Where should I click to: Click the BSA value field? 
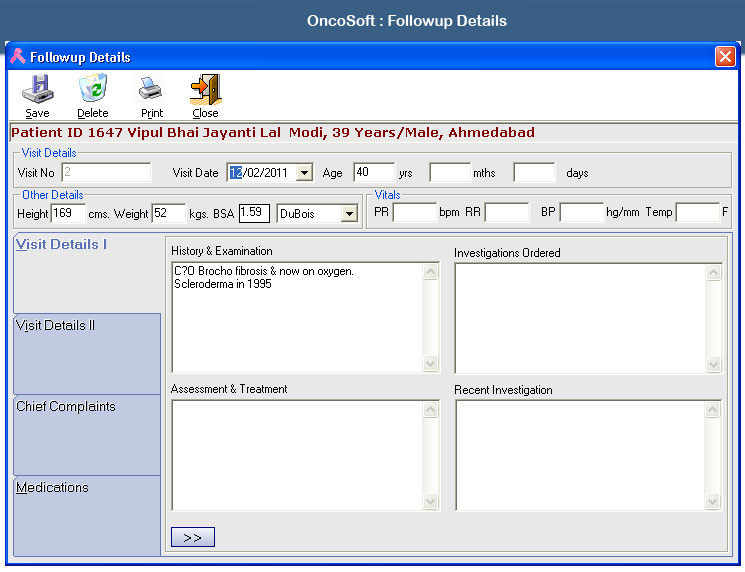pyautogui.click(x=254, y=213)
